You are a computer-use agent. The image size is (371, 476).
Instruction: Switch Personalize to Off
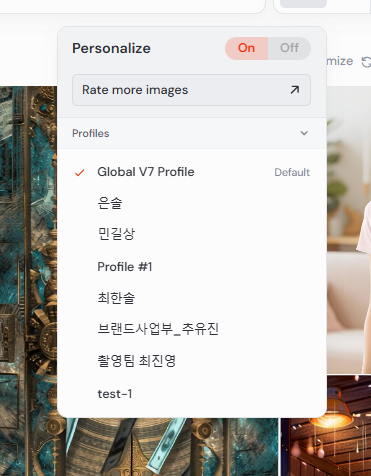click(289, 48)
